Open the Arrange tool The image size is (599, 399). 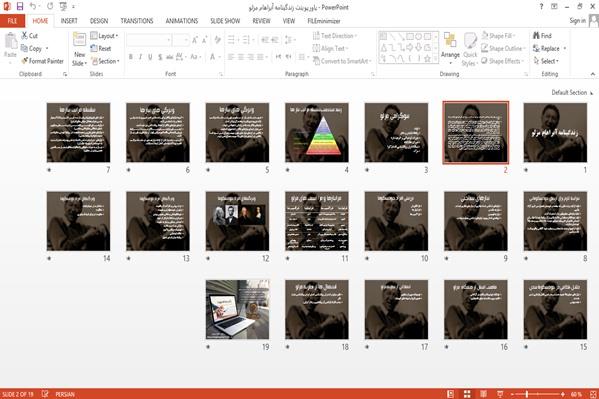point(450,47)
